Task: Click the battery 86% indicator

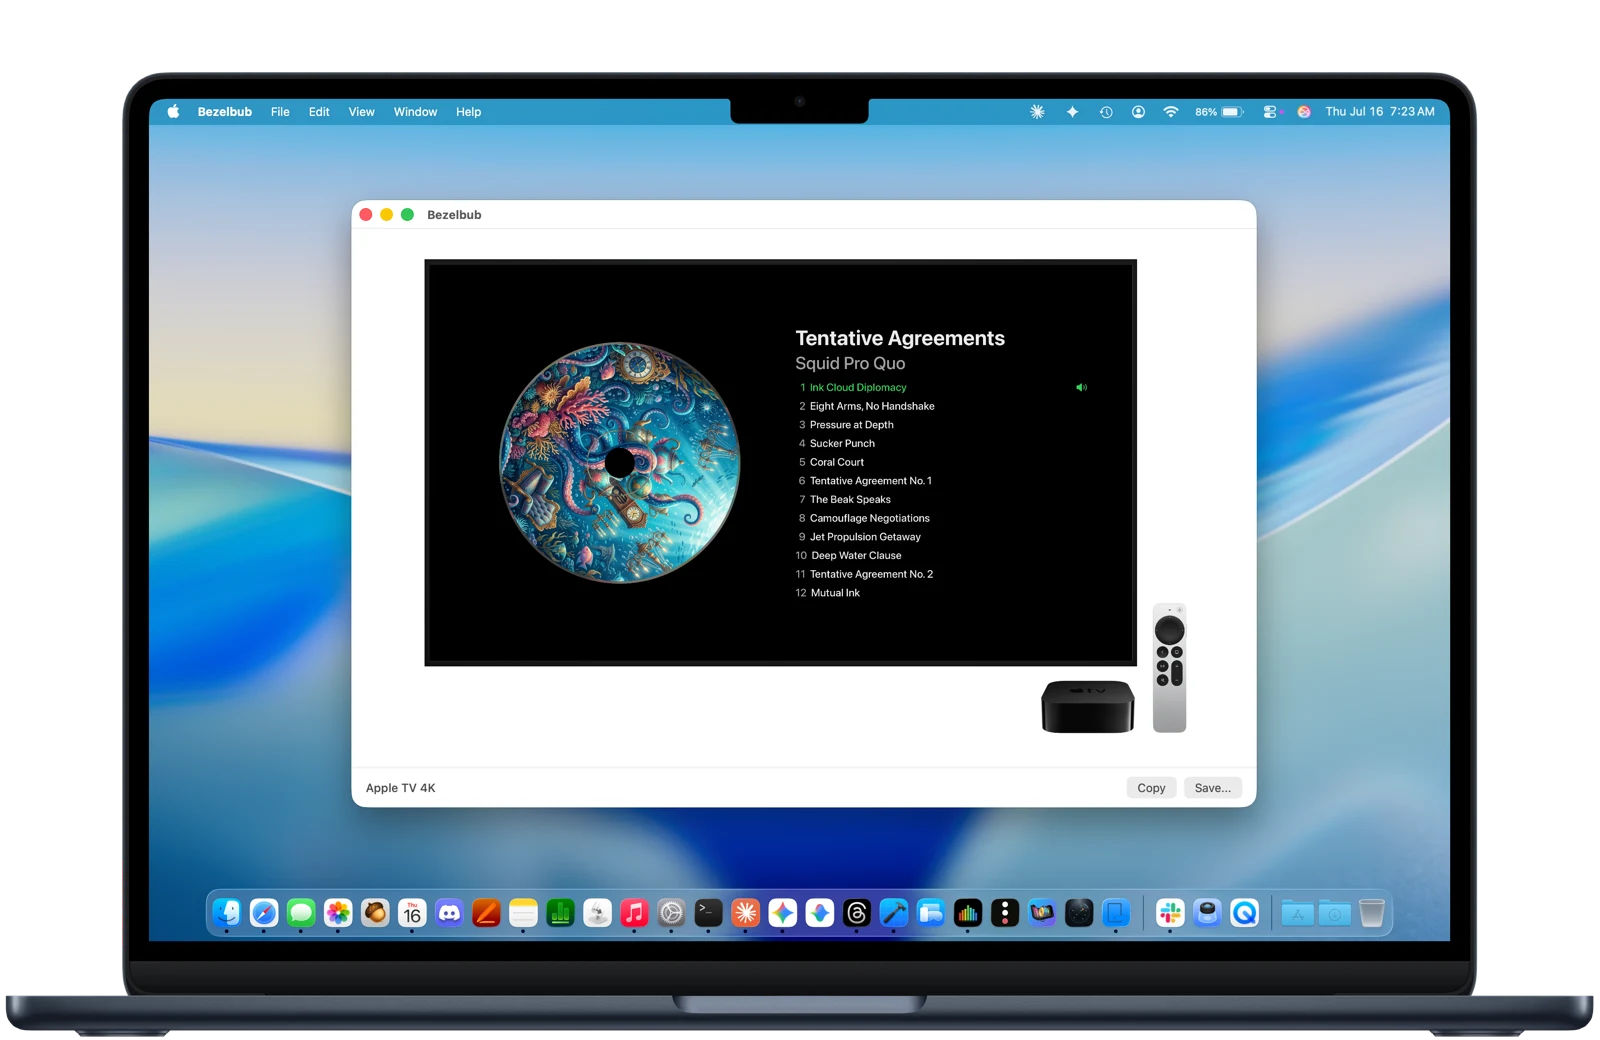Action: pyautogui.click(x=1219, y=112)
